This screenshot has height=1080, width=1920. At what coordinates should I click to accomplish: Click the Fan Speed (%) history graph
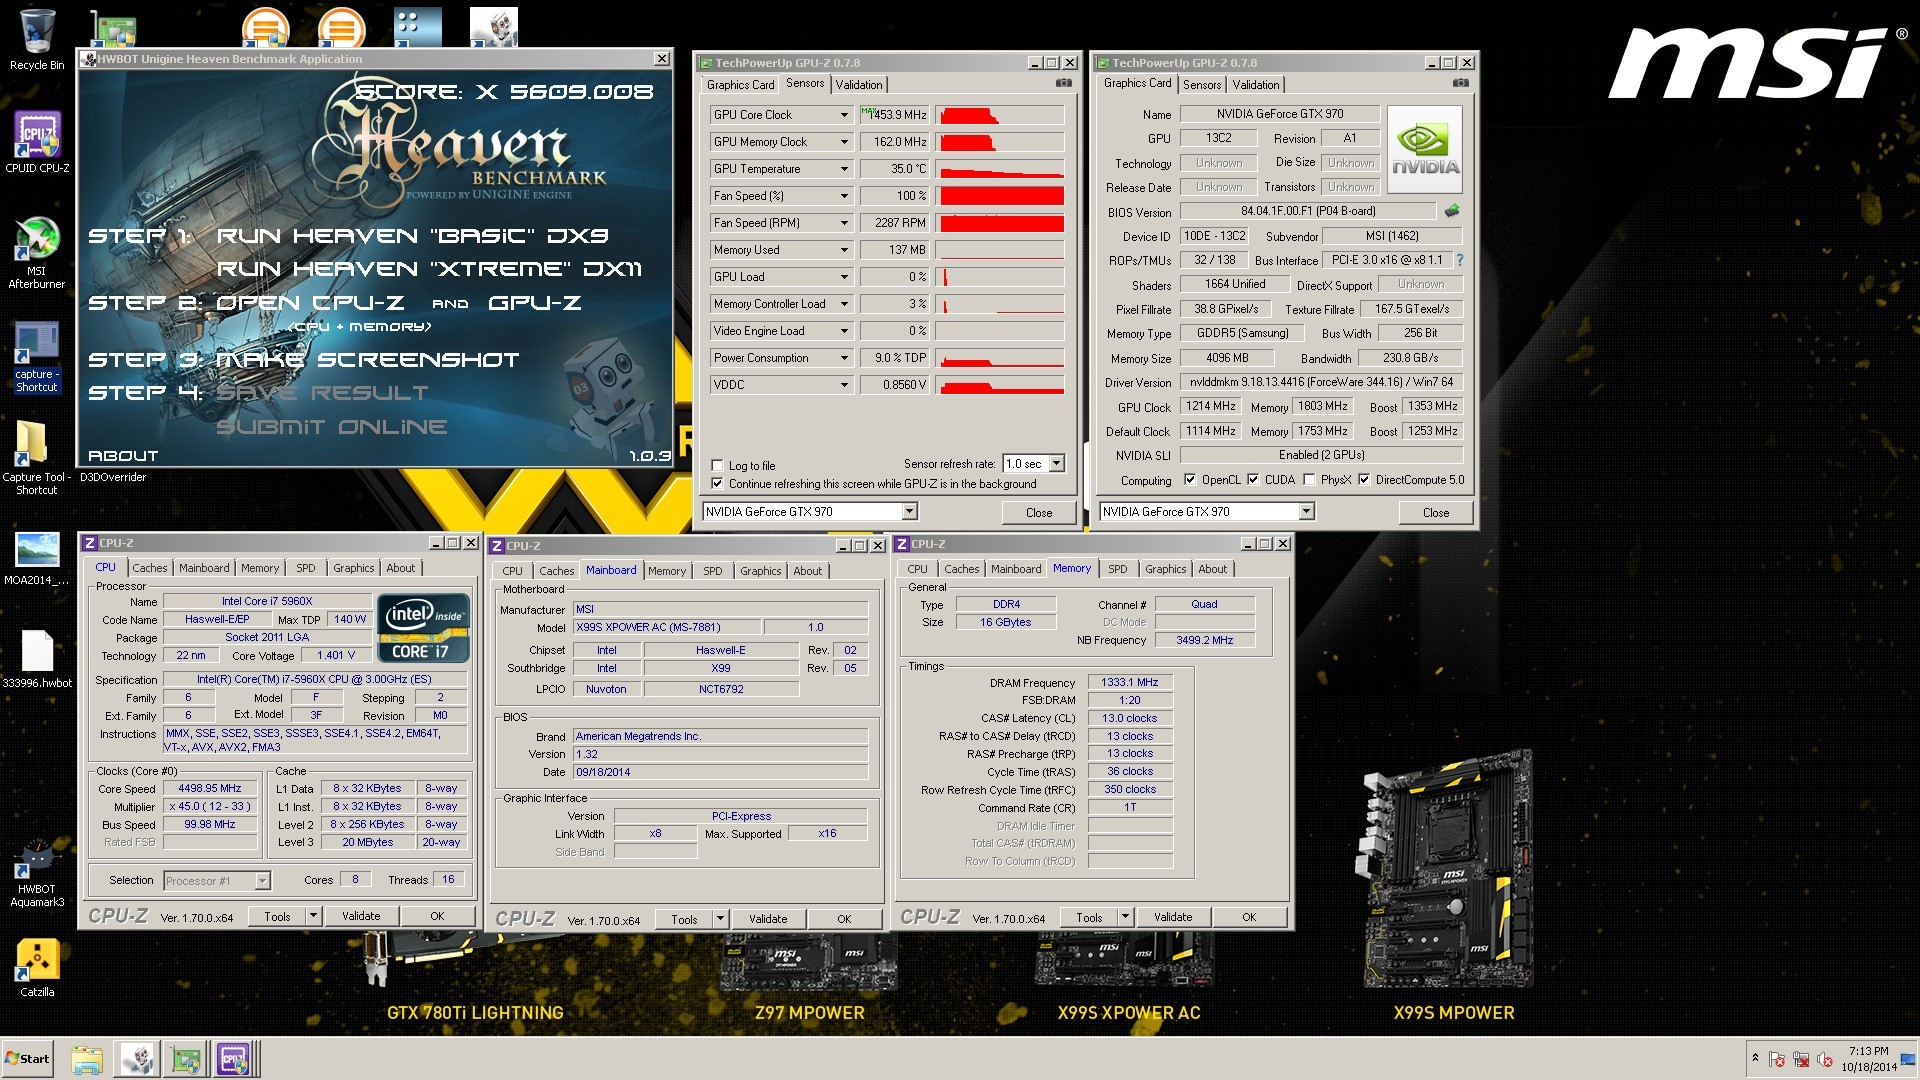1000,196
